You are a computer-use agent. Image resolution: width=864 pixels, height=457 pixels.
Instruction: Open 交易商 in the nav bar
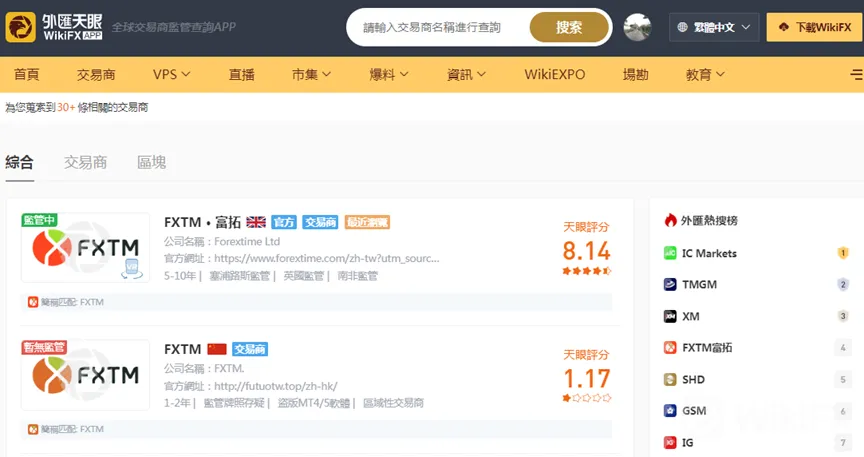96,74
